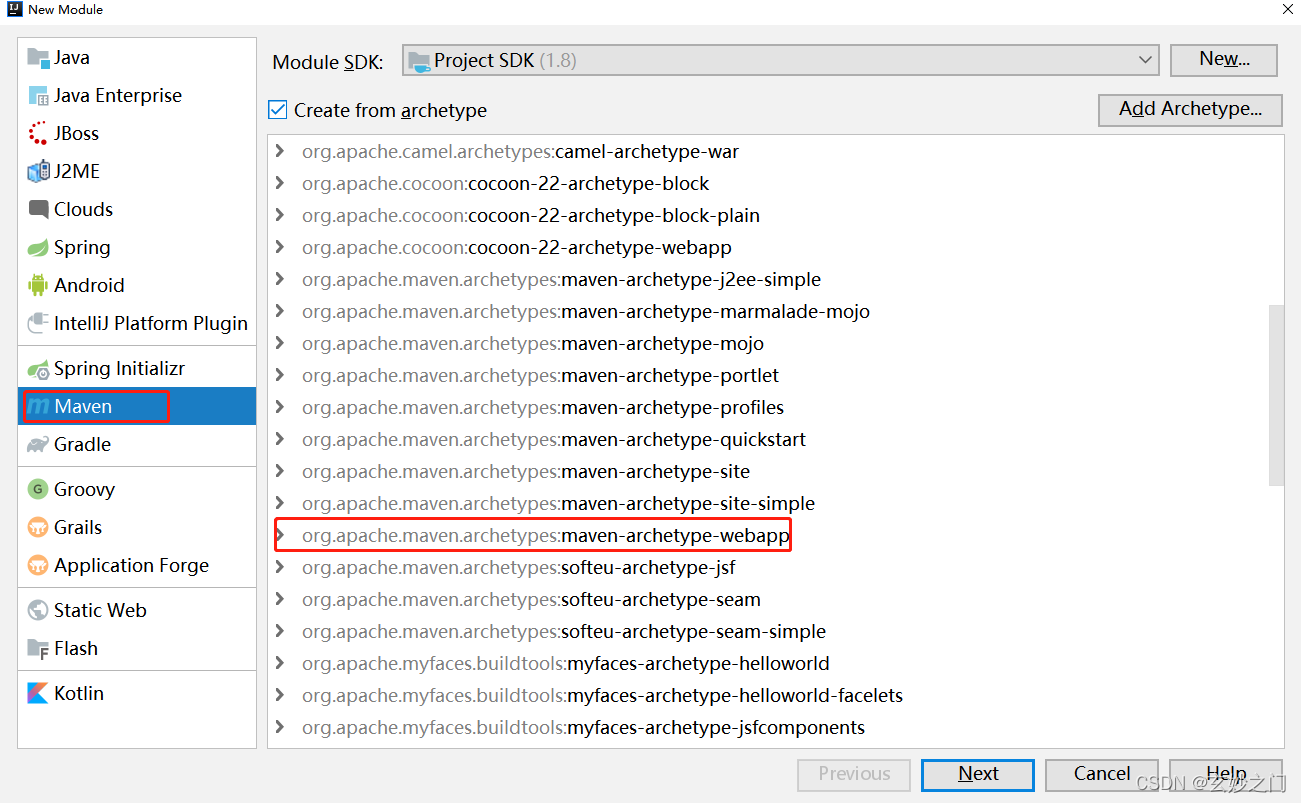Select the Groovy green G icon
Image resolution: width=1301 pixels, height=803 pixels.
pyautogui.click(x=39, y=490)
